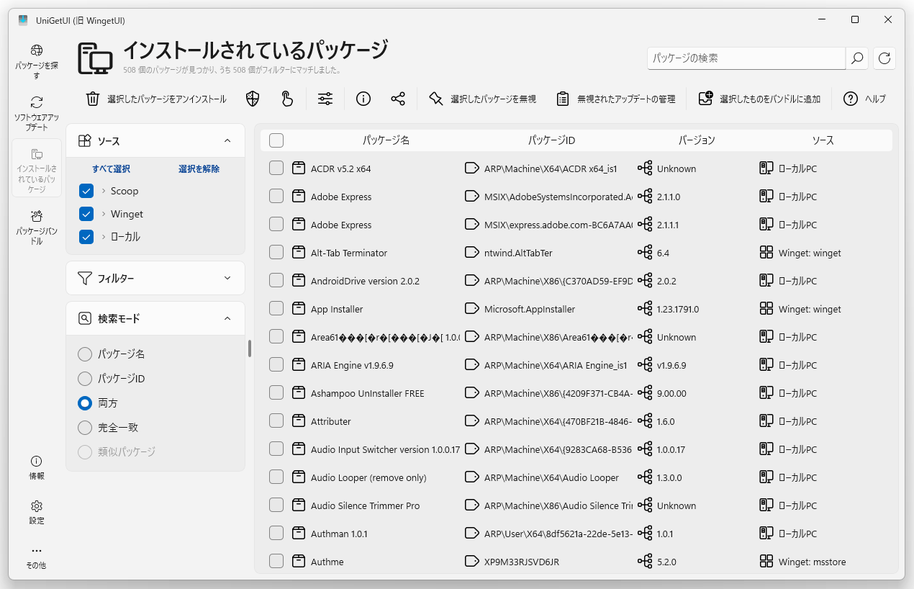This screenshot has height=589, width=914.
Task: Check the ACDR v5.2 x64 row checkbox
Action: point(276,168)
